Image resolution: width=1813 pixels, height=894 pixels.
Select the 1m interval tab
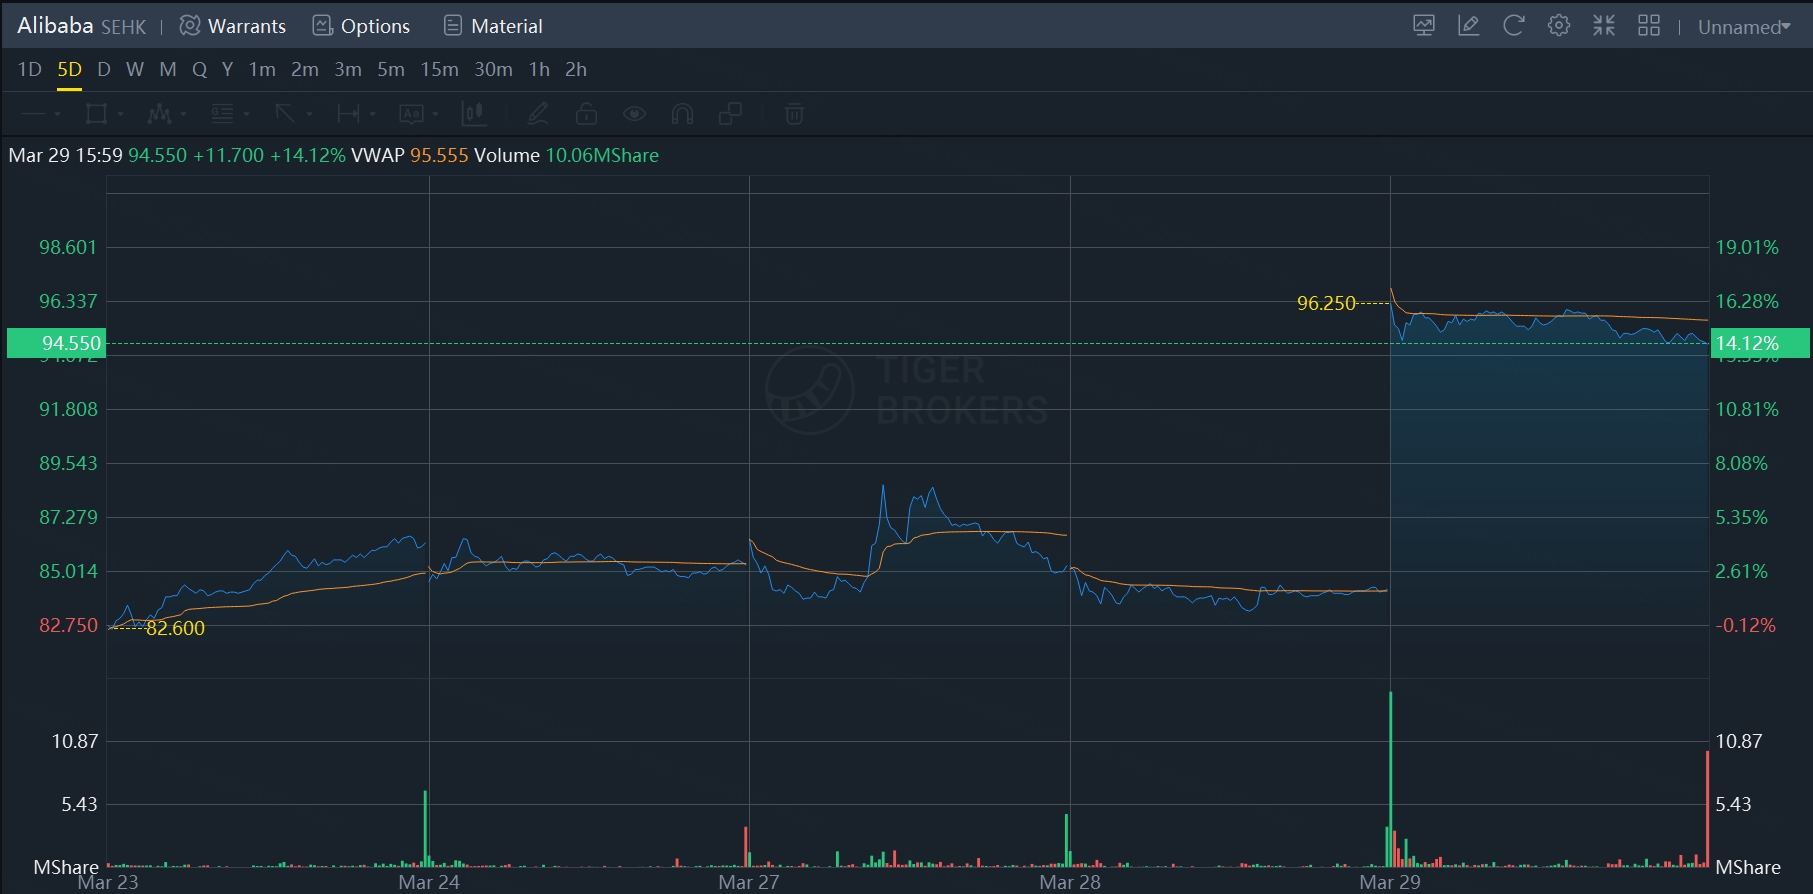[x=262, y=69]
